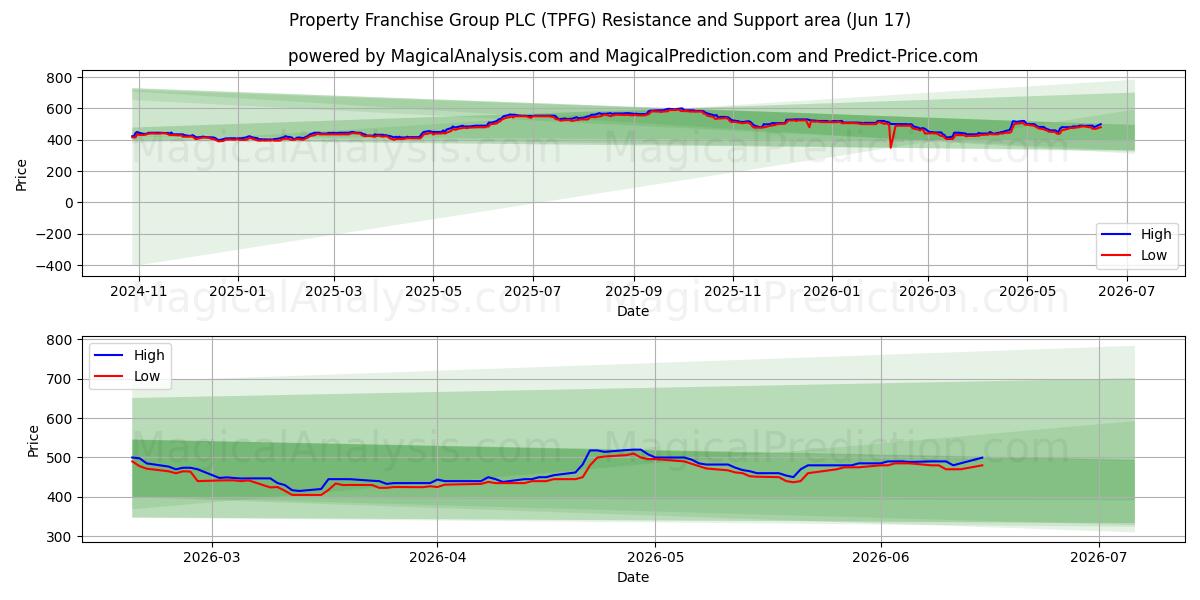Click the top chart x-axis label 2026-05
The height and width of the screenshot is (600, 1200).
[1027, 291]
